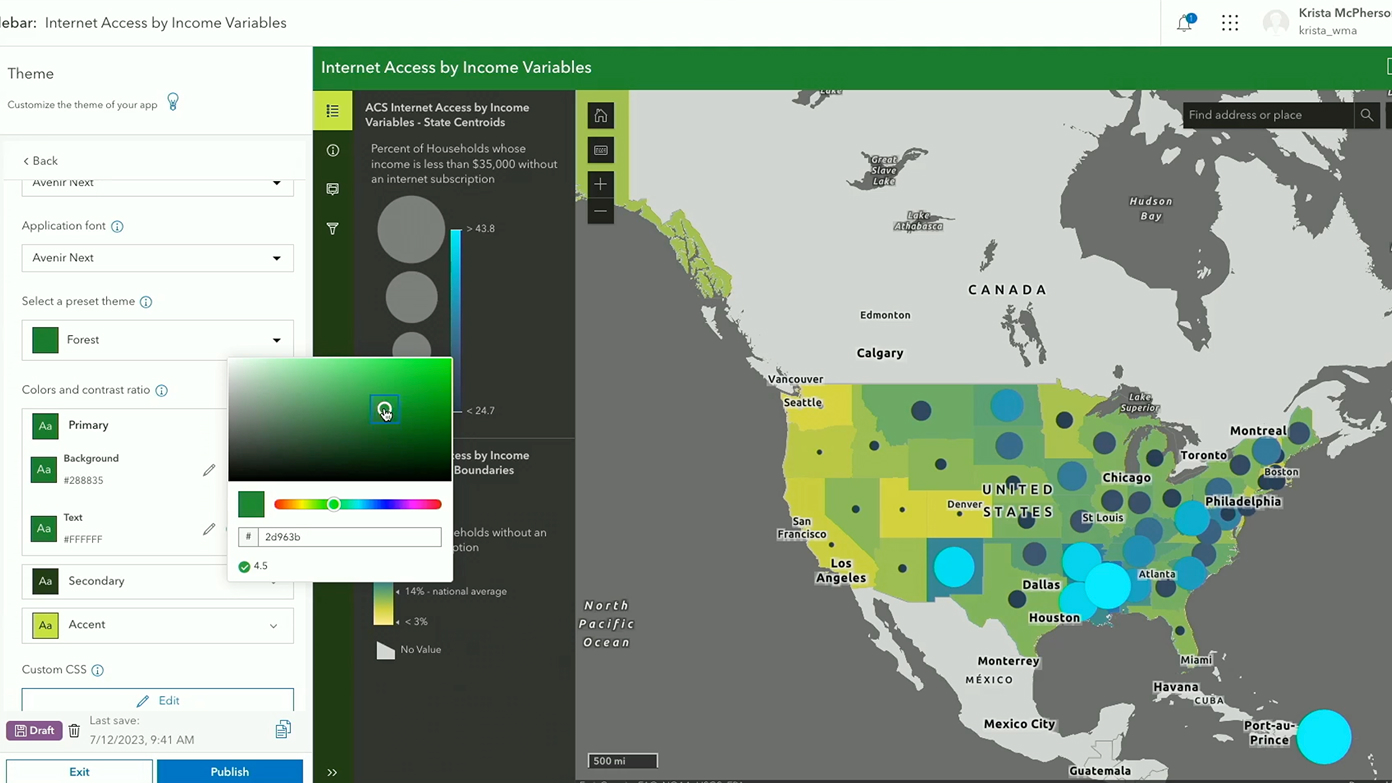Zoom out on the map

[x=601, y=211]
